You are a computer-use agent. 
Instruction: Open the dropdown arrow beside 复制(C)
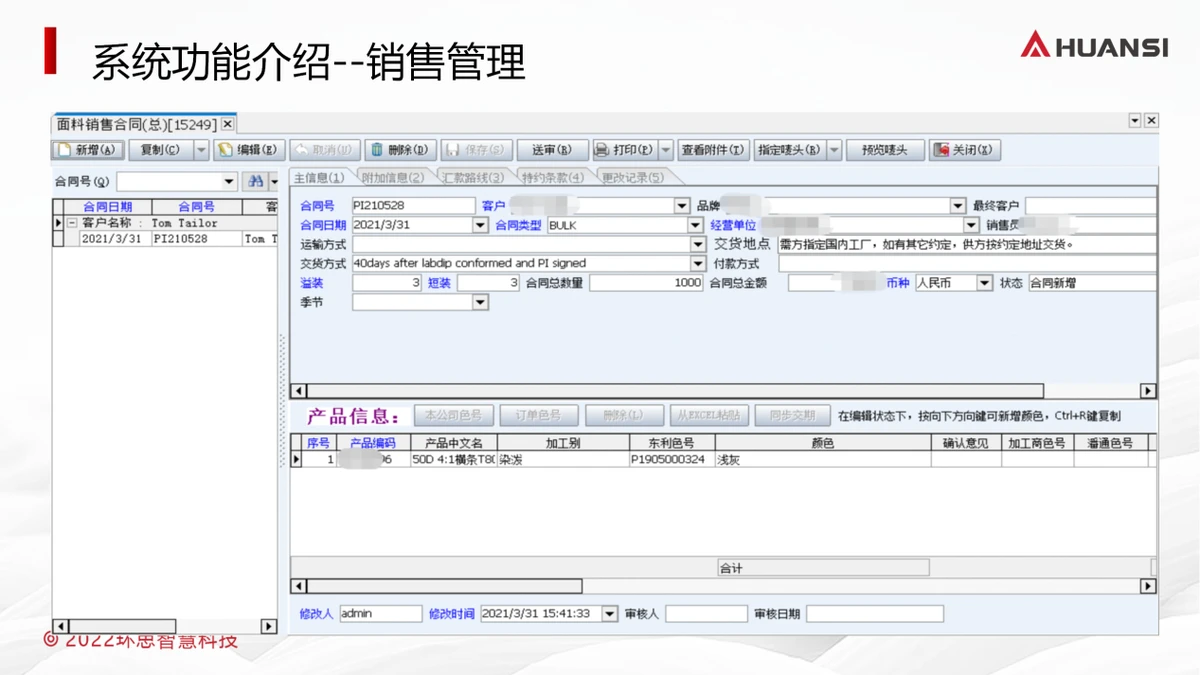point(200,150)
